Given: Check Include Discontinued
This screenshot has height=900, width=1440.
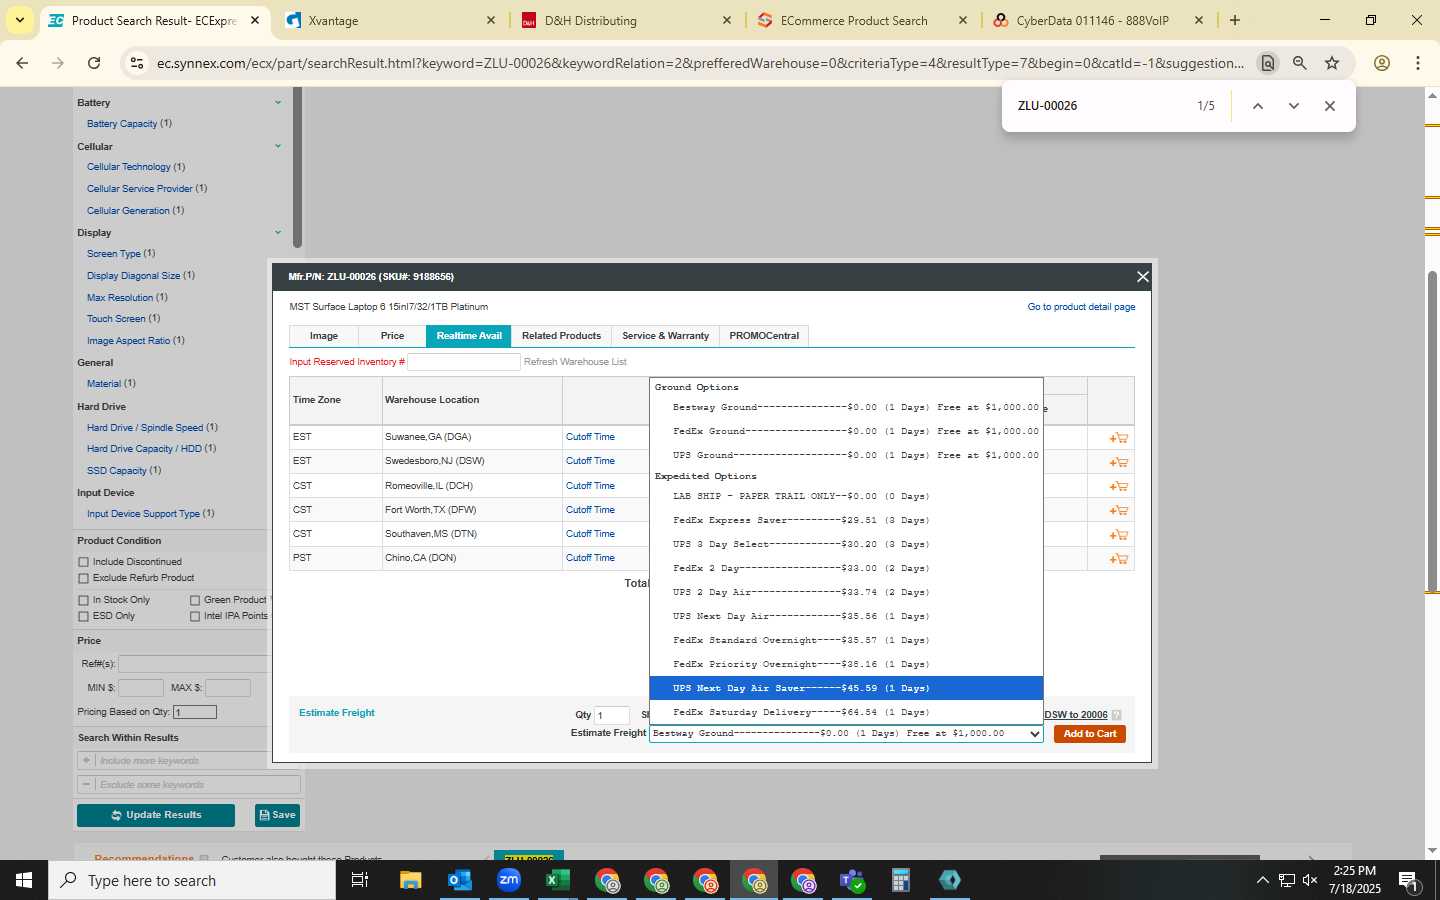Looking at the screenshot, I should click(x=83, y=562).
